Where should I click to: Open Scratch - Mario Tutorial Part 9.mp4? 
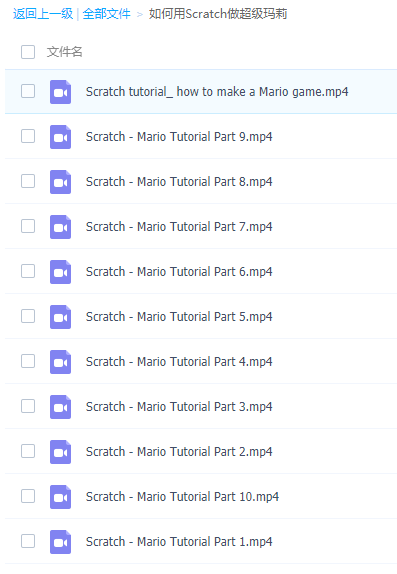tap(179, 137)
